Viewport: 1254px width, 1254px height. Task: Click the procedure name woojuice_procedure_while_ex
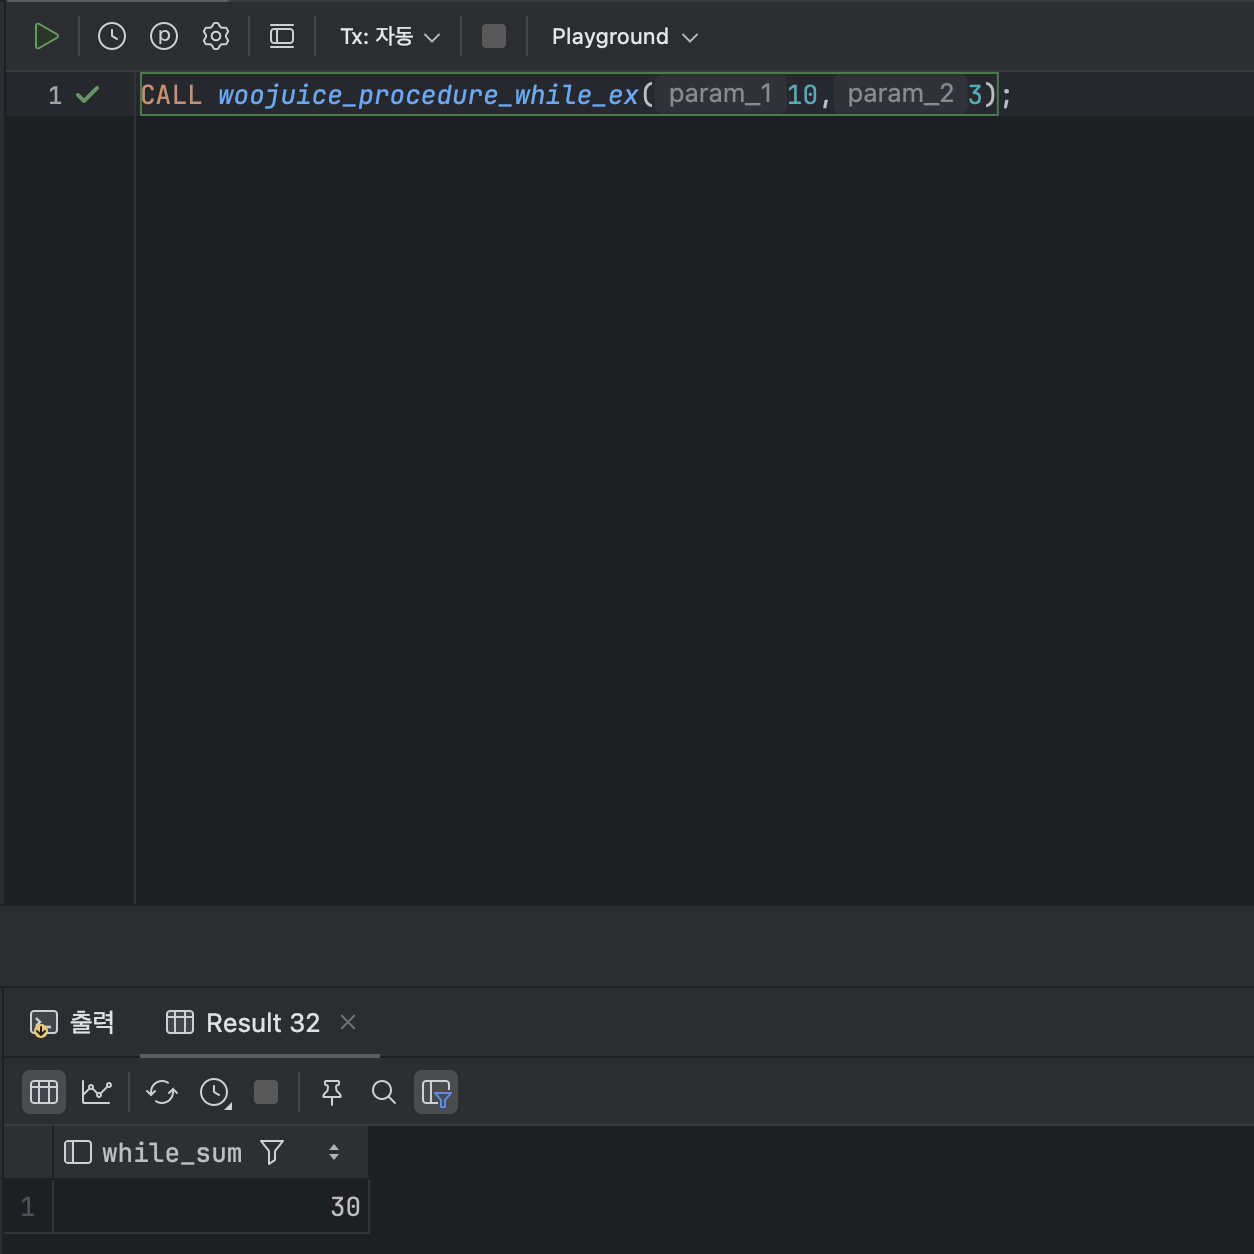[x=428, y=95]
